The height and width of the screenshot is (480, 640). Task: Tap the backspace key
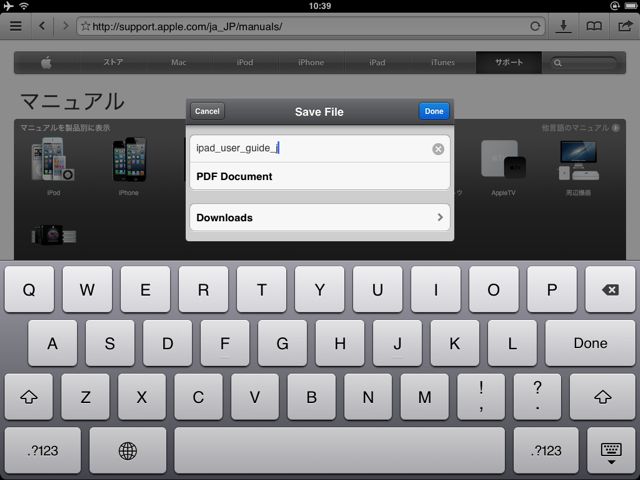point(610,290)
